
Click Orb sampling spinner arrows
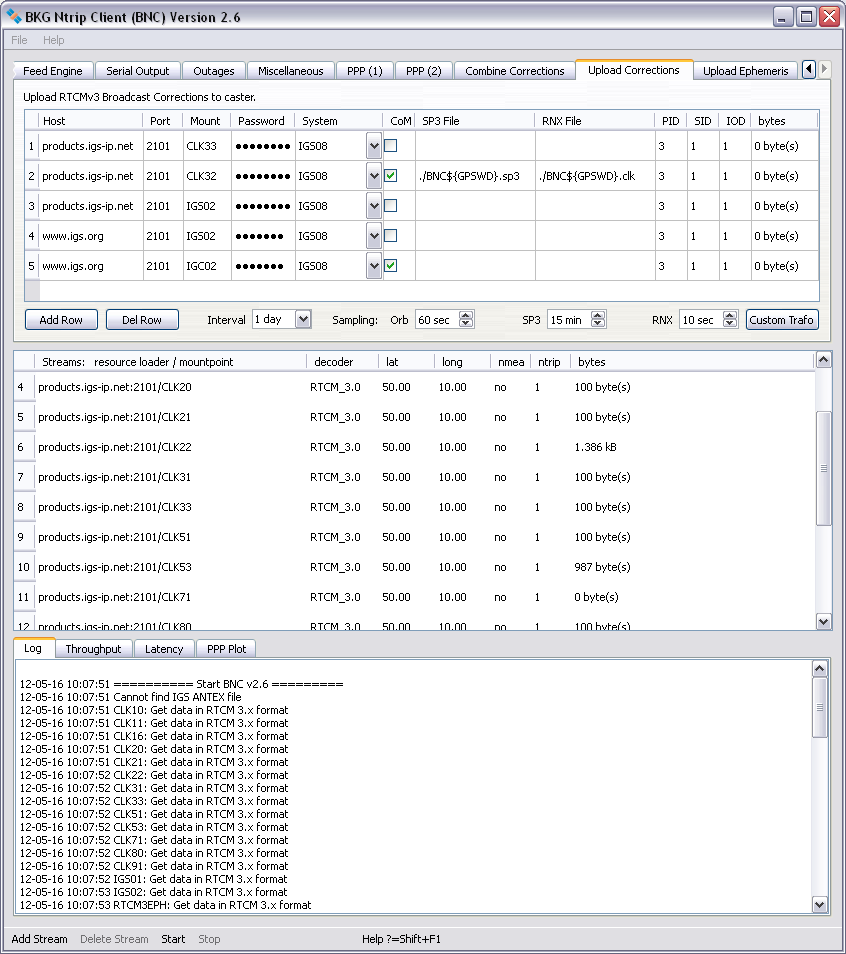[x=466, y=320]
